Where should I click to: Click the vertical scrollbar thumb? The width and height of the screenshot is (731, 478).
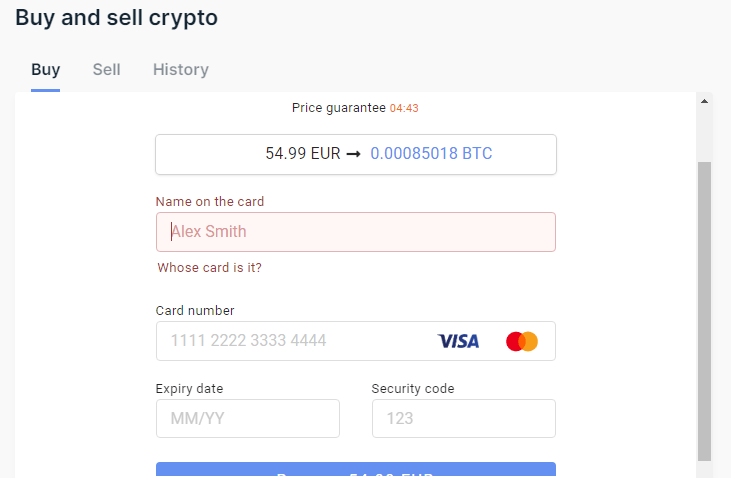pos(704,310)
